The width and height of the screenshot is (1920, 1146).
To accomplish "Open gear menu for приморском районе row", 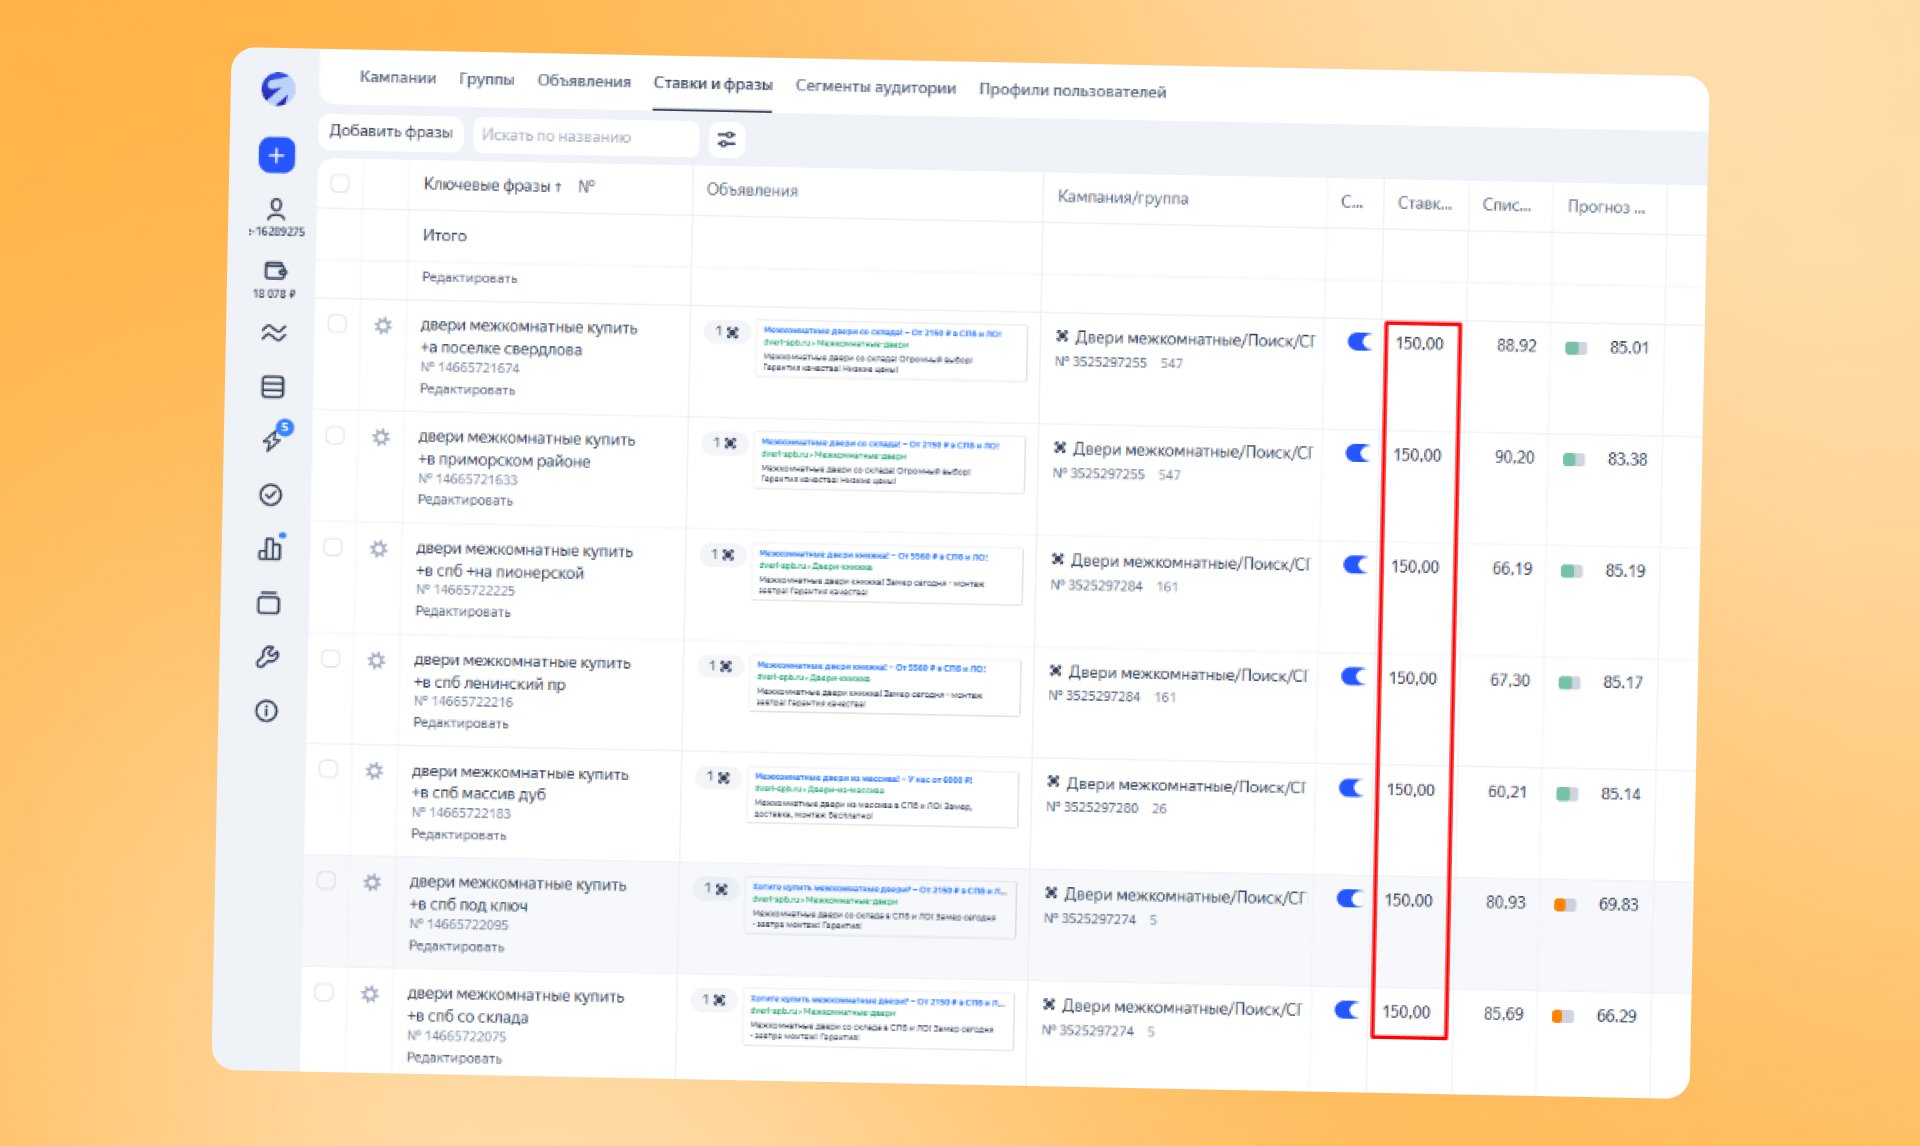I will pos(381,437).
